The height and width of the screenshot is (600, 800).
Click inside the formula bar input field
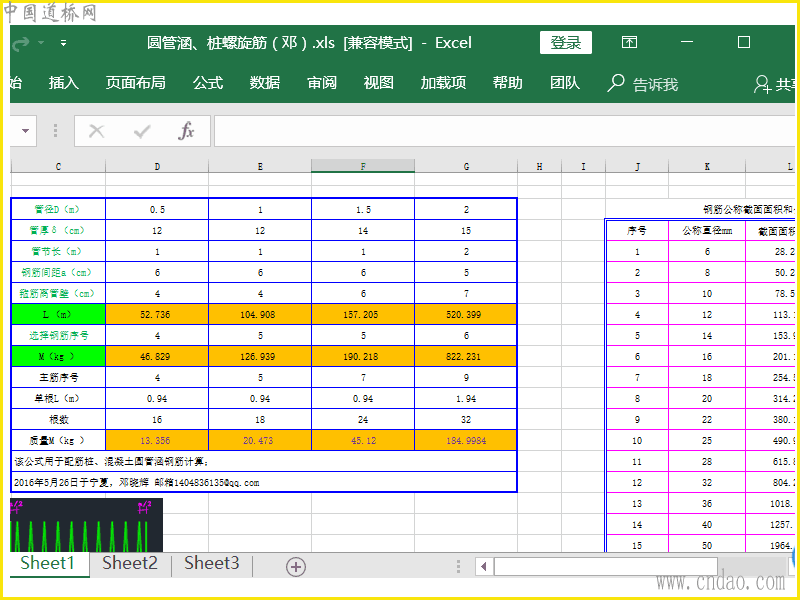[x=500, y=131]
